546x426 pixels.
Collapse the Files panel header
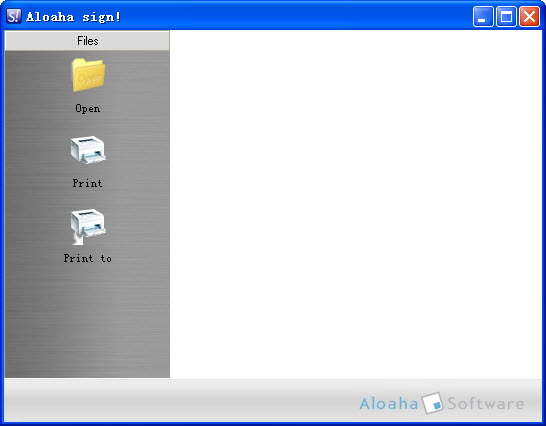87,41
